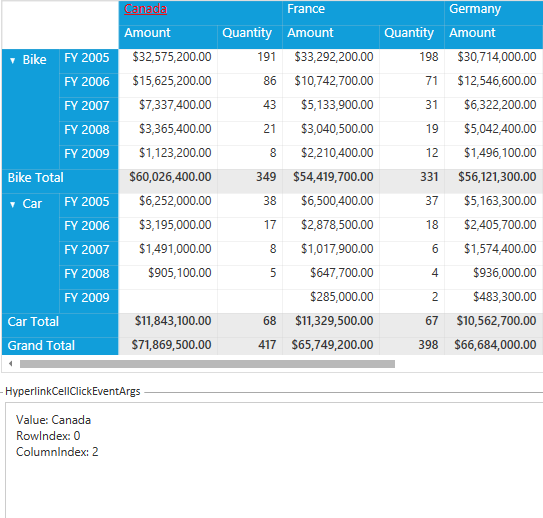Select cell $33,292,200.00
This screenshot has height=518, width=543.
pyautogui.click(x=331, y=61)
